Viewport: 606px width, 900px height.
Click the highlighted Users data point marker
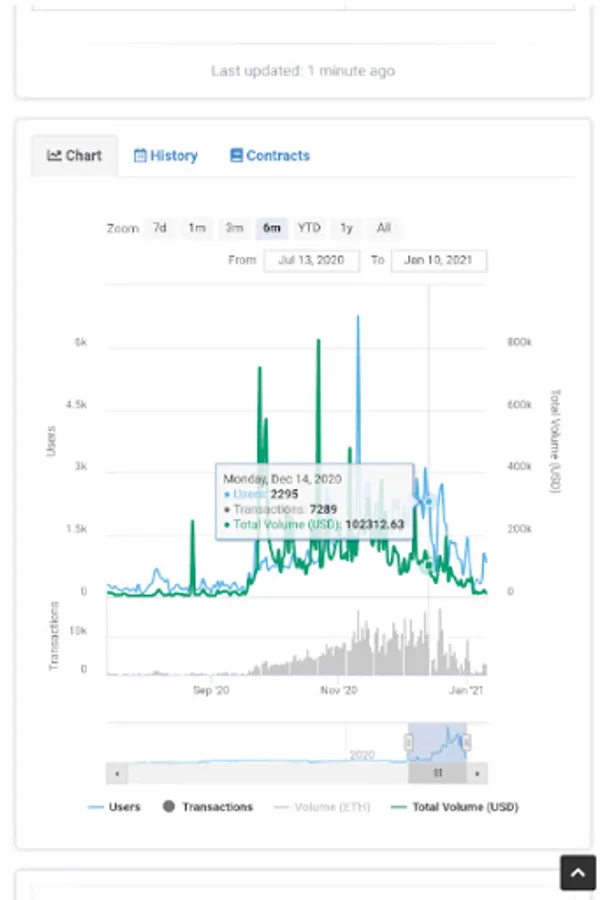(428, 502)
